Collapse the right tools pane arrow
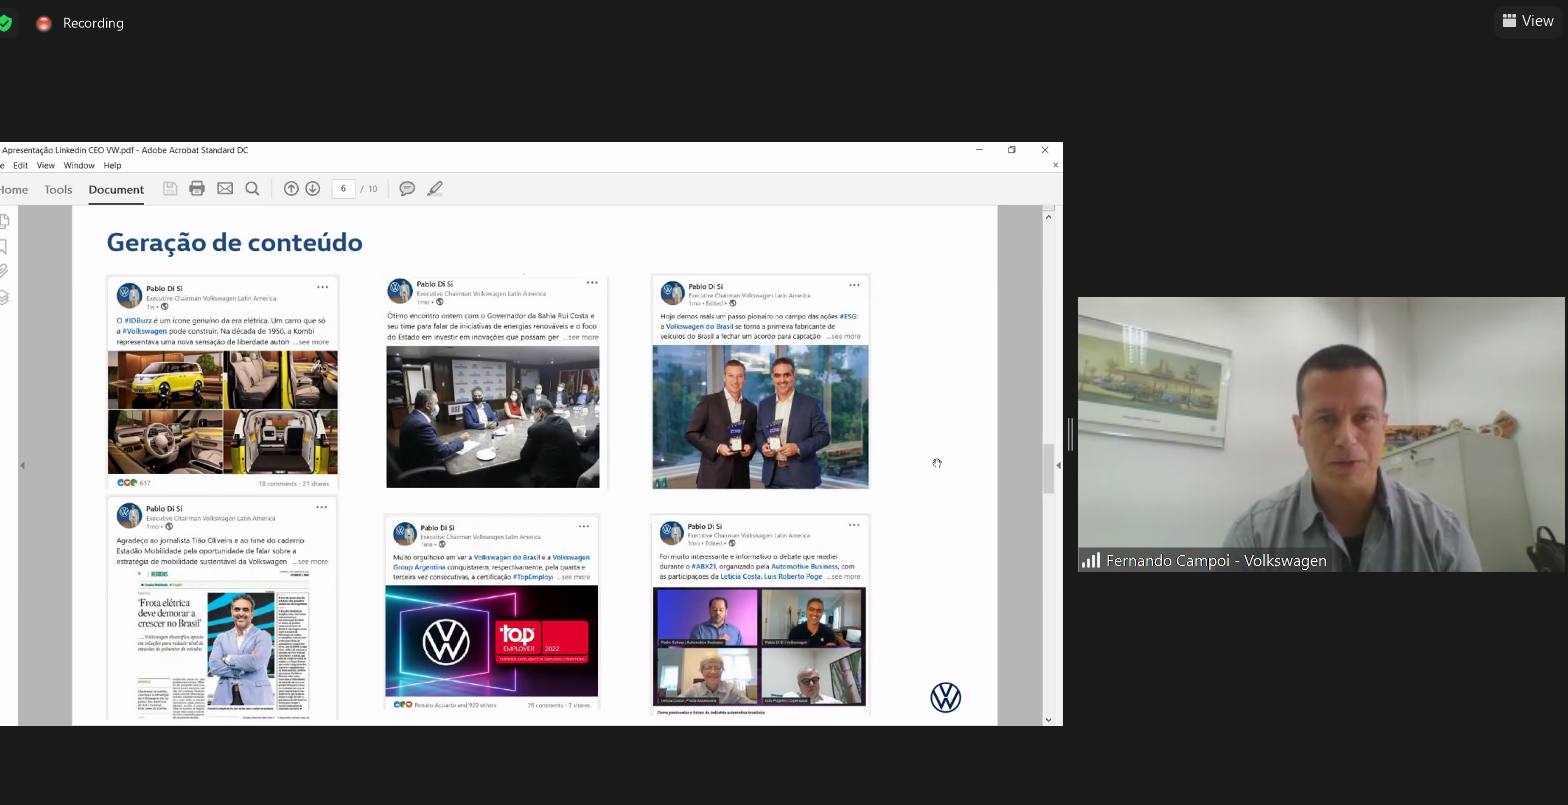 coord(1058,465)
